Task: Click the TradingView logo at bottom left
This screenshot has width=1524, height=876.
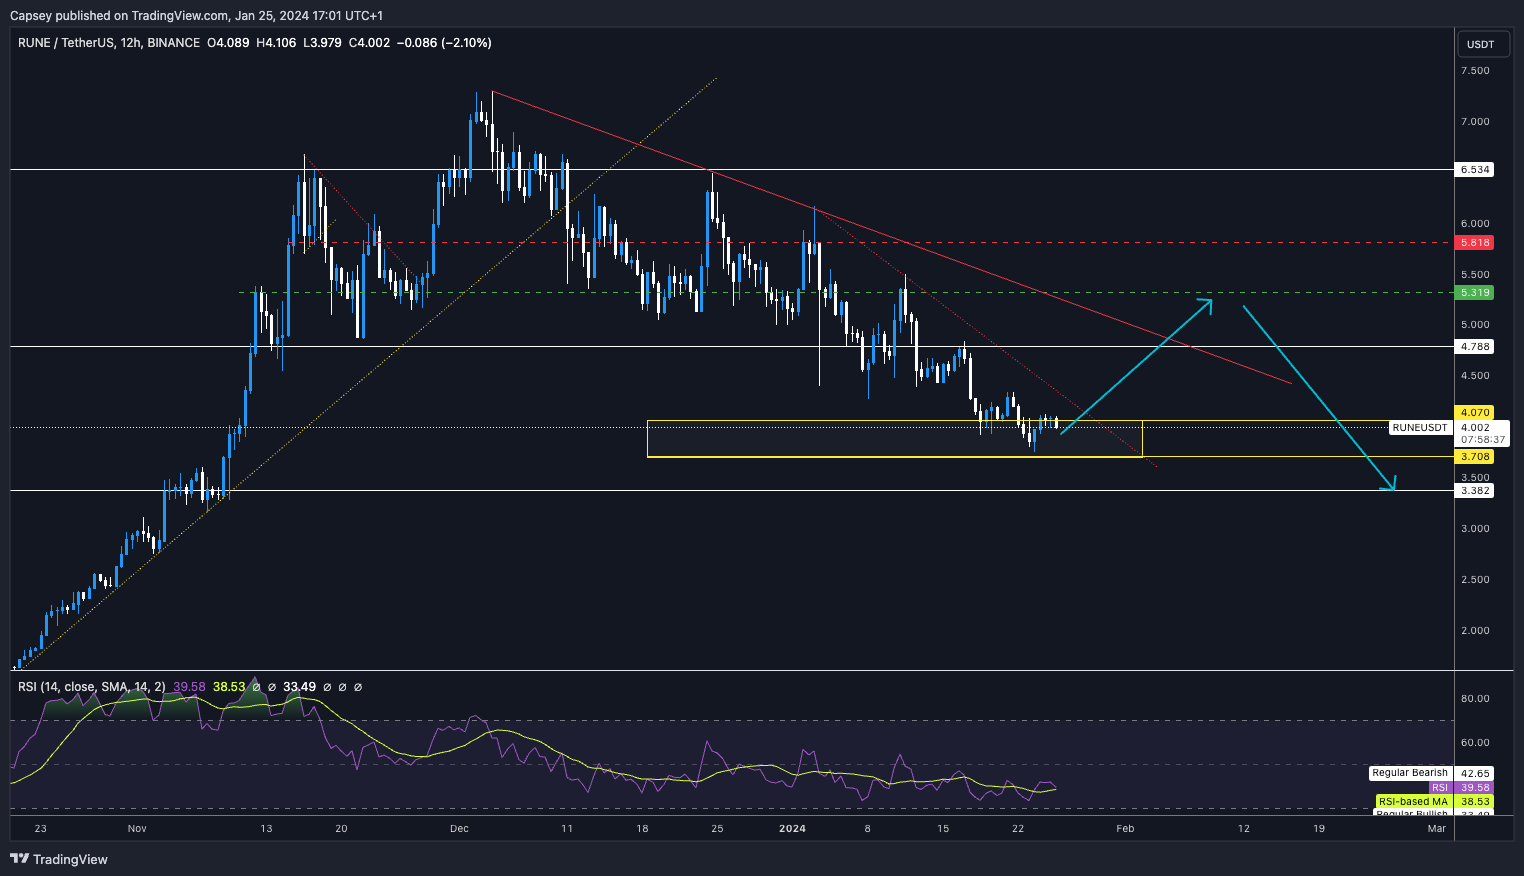Action: 59,859
